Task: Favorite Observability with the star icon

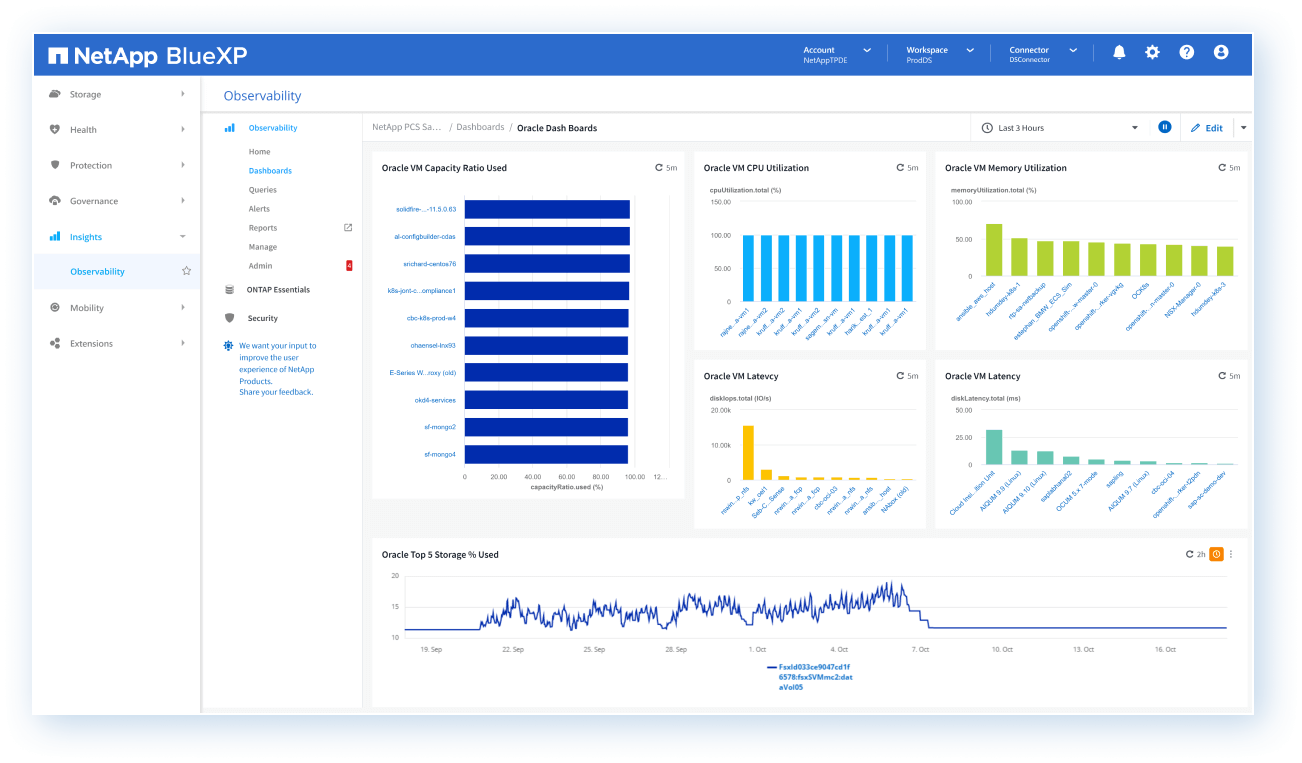Action: tap(186, 271)
